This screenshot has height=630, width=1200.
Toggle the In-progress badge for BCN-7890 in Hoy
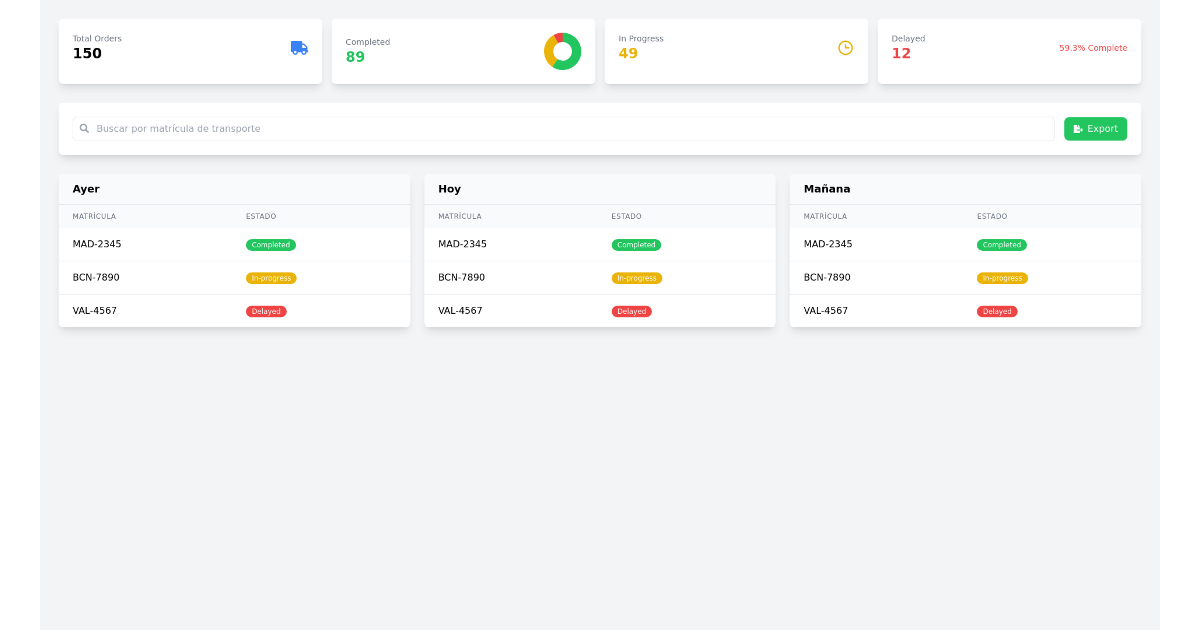click(x=637, y=277)
